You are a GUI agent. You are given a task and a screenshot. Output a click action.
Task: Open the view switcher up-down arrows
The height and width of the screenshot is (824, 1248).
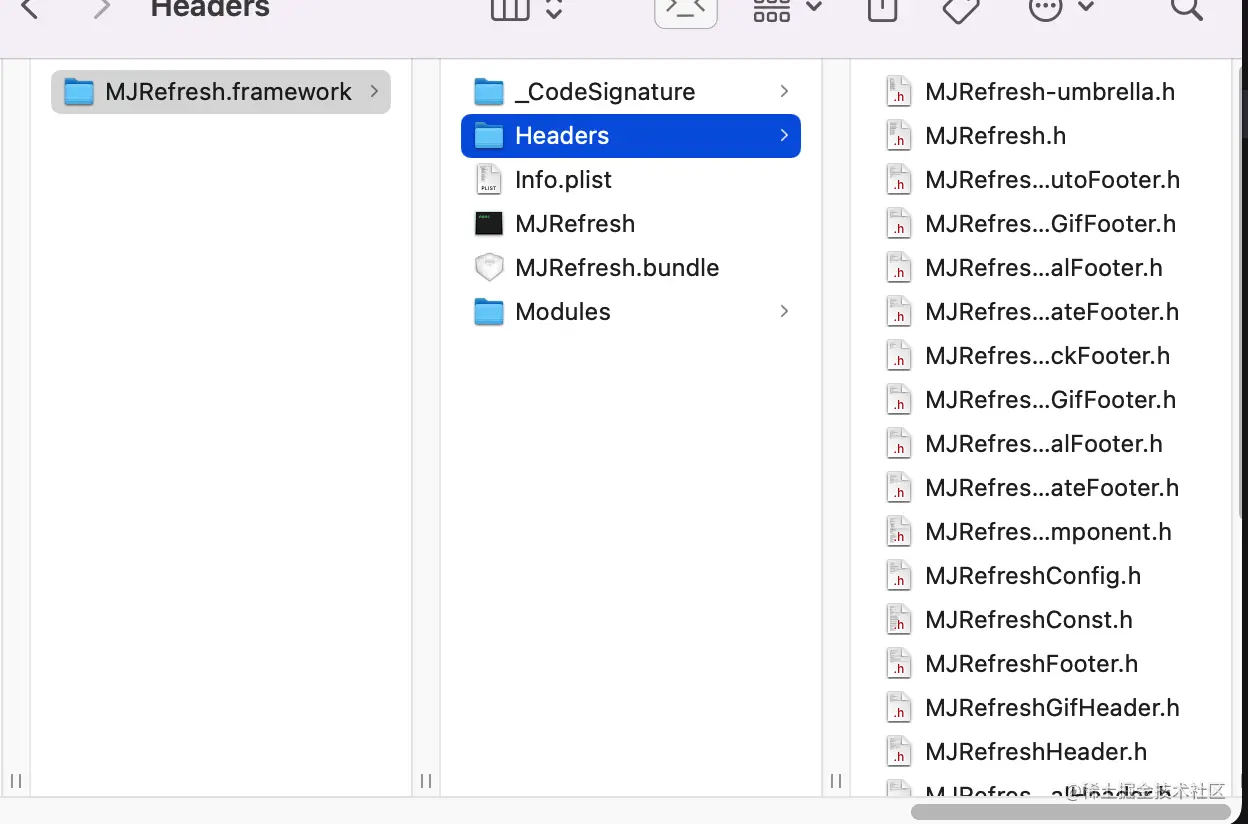click(554, 9)
